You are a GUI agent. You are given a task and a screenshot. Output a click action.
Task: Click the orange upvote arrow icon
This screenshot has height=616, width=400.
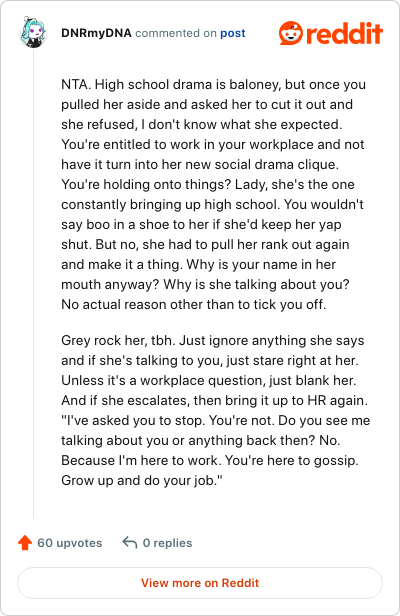click(25, 543)
